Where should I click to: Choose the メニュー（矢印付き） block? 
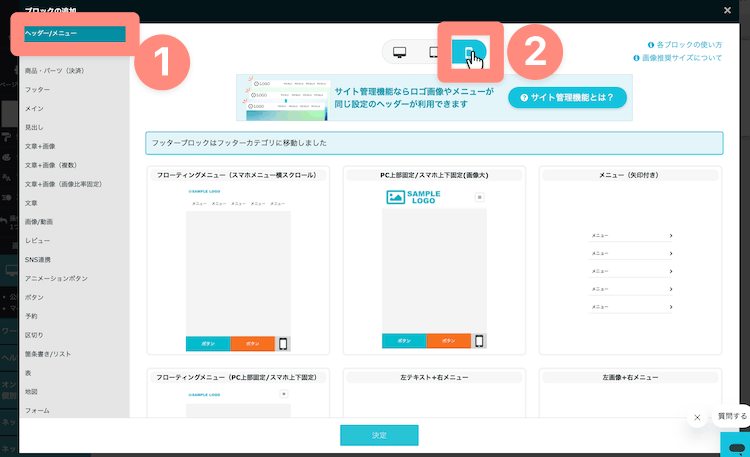click(x=630, y=260)
